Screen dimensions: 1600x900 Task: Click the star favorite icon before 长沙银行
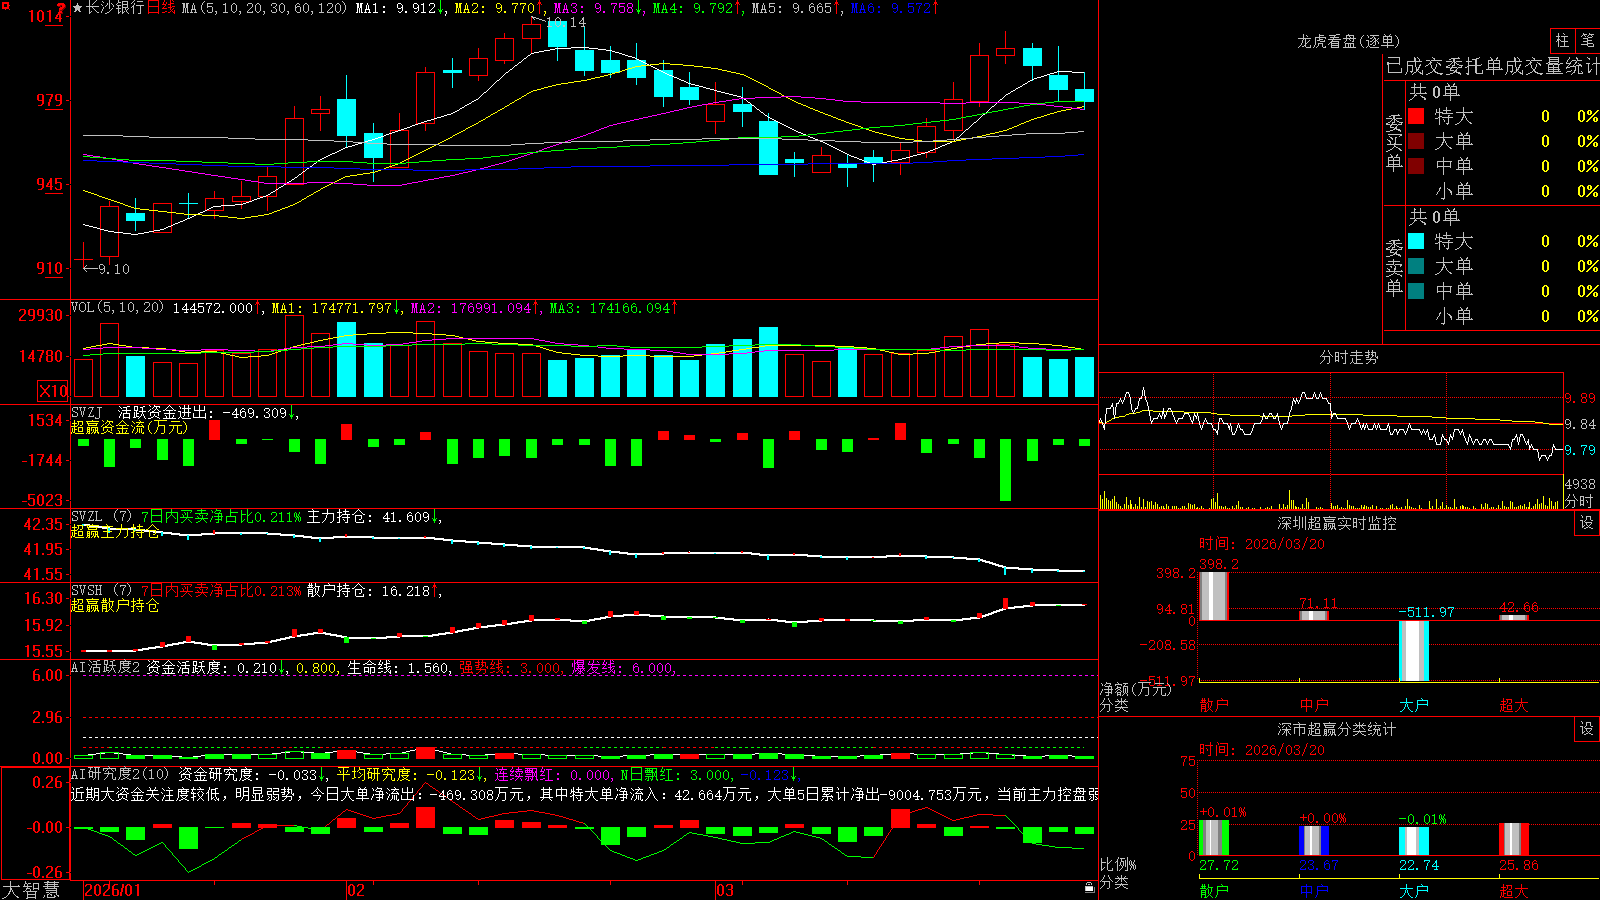(78, 8)
